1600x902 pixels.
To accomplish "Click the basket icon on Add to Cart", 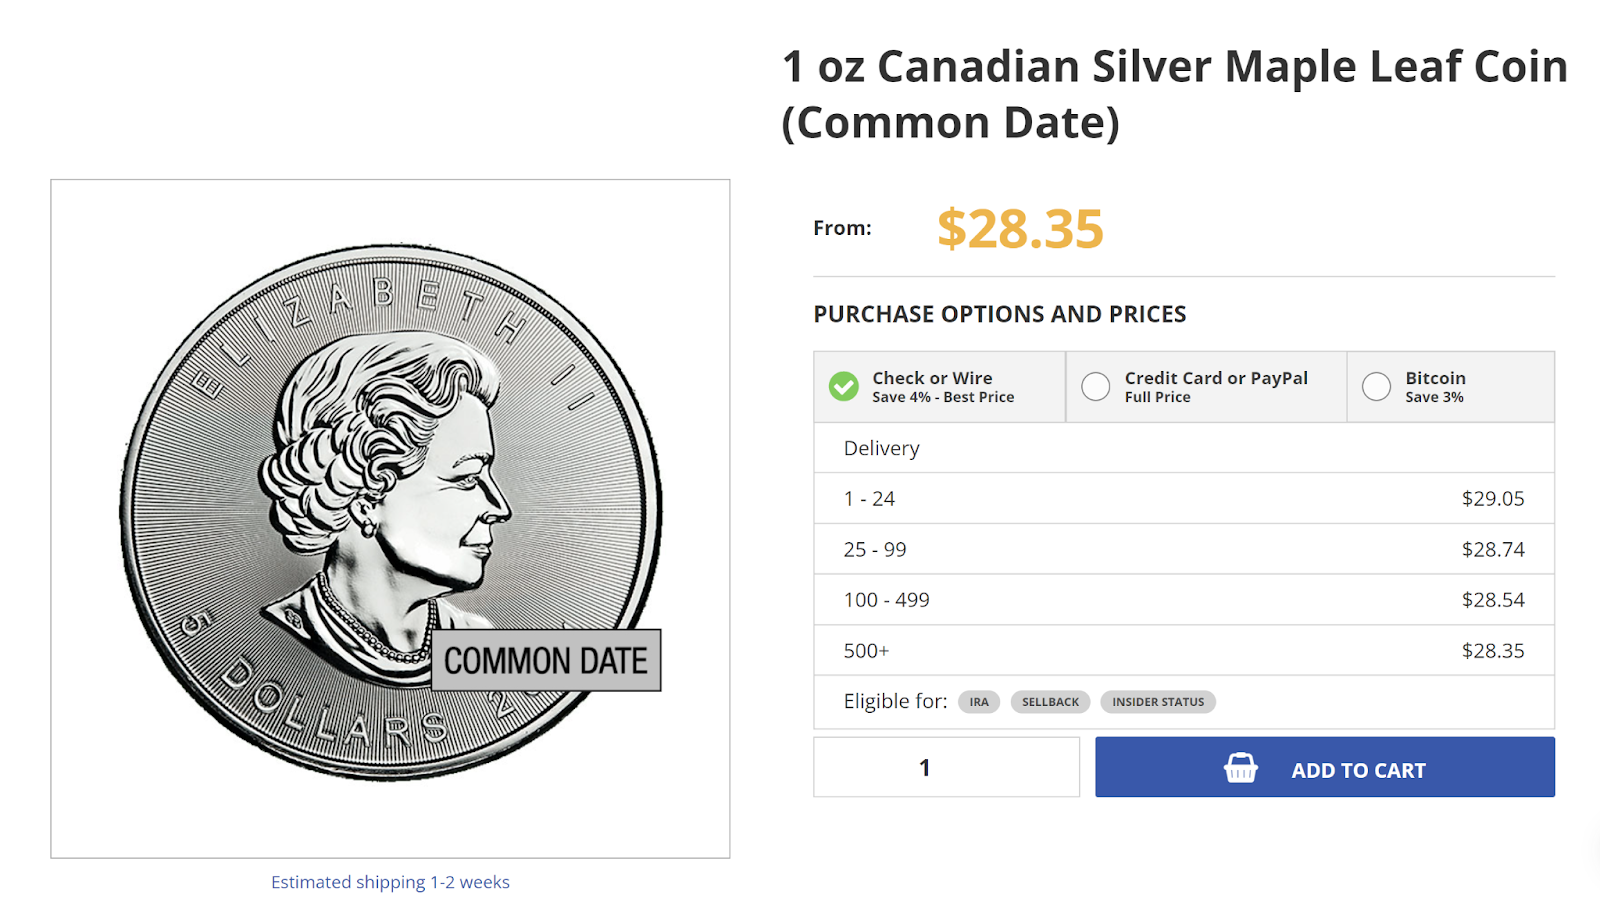I will click(1240, 768).
